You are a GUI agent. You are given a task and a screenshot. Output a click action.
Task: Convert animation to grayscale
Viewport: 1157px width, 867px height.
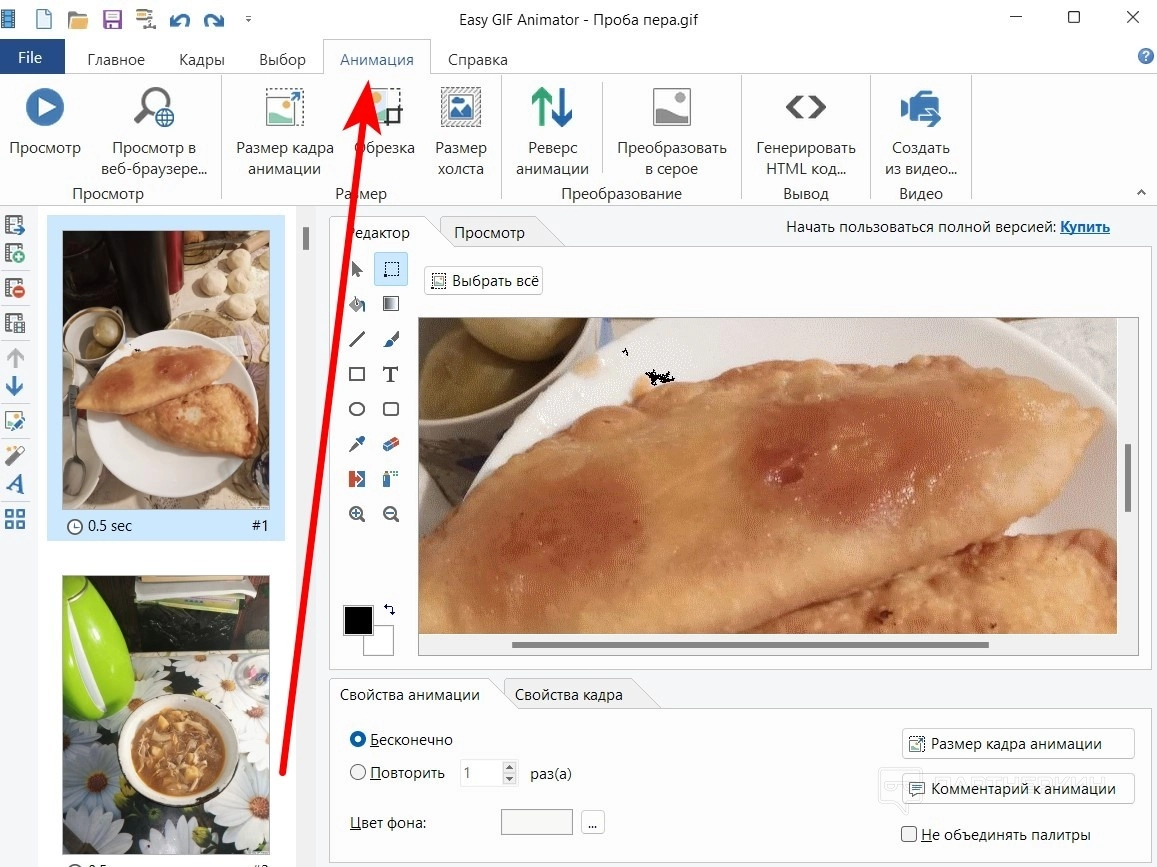pyautogui.click(x=671, y=133)
